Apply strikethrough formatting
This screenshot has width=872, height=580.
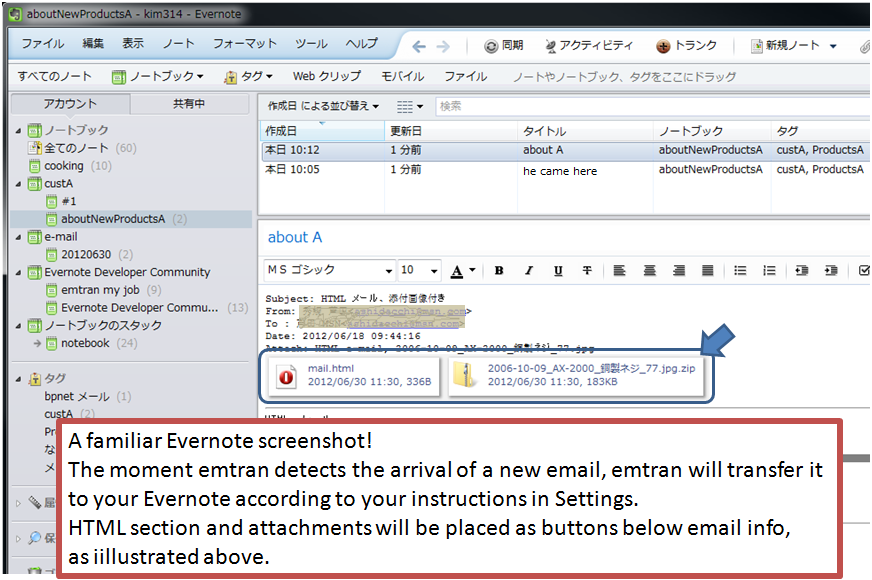click(x=587, y=270)
